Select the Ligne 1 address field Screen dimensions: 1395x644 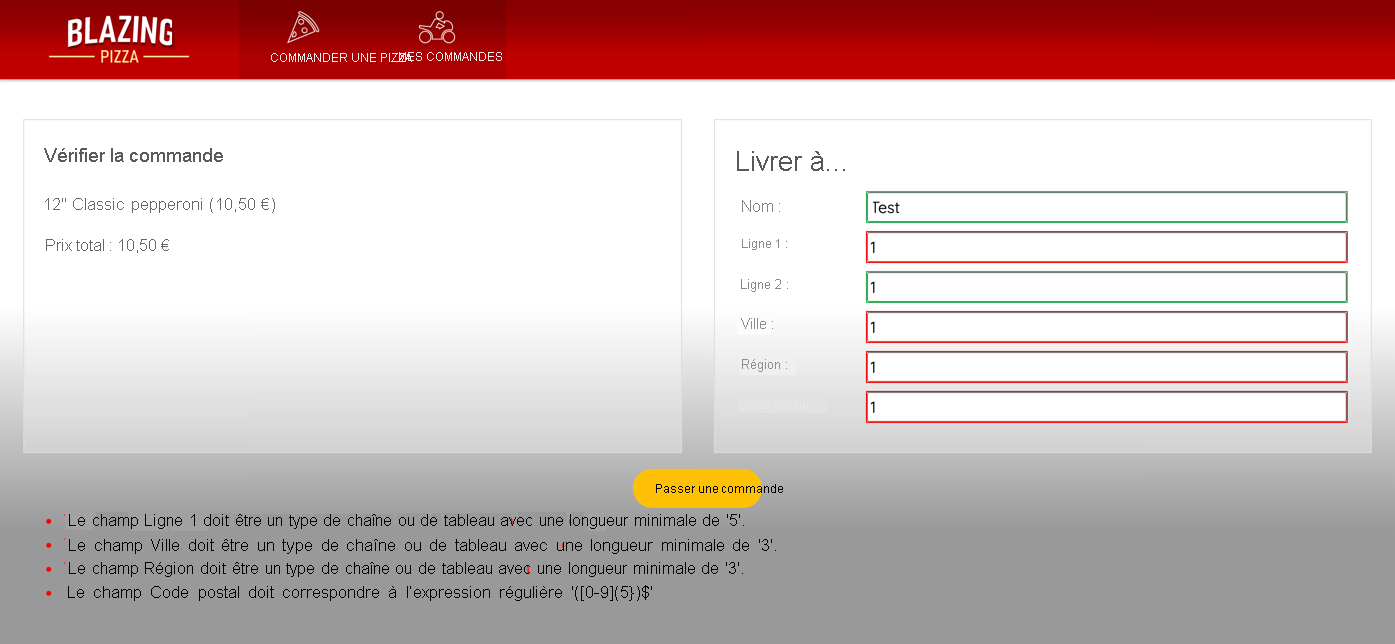tap(1106, 246)
